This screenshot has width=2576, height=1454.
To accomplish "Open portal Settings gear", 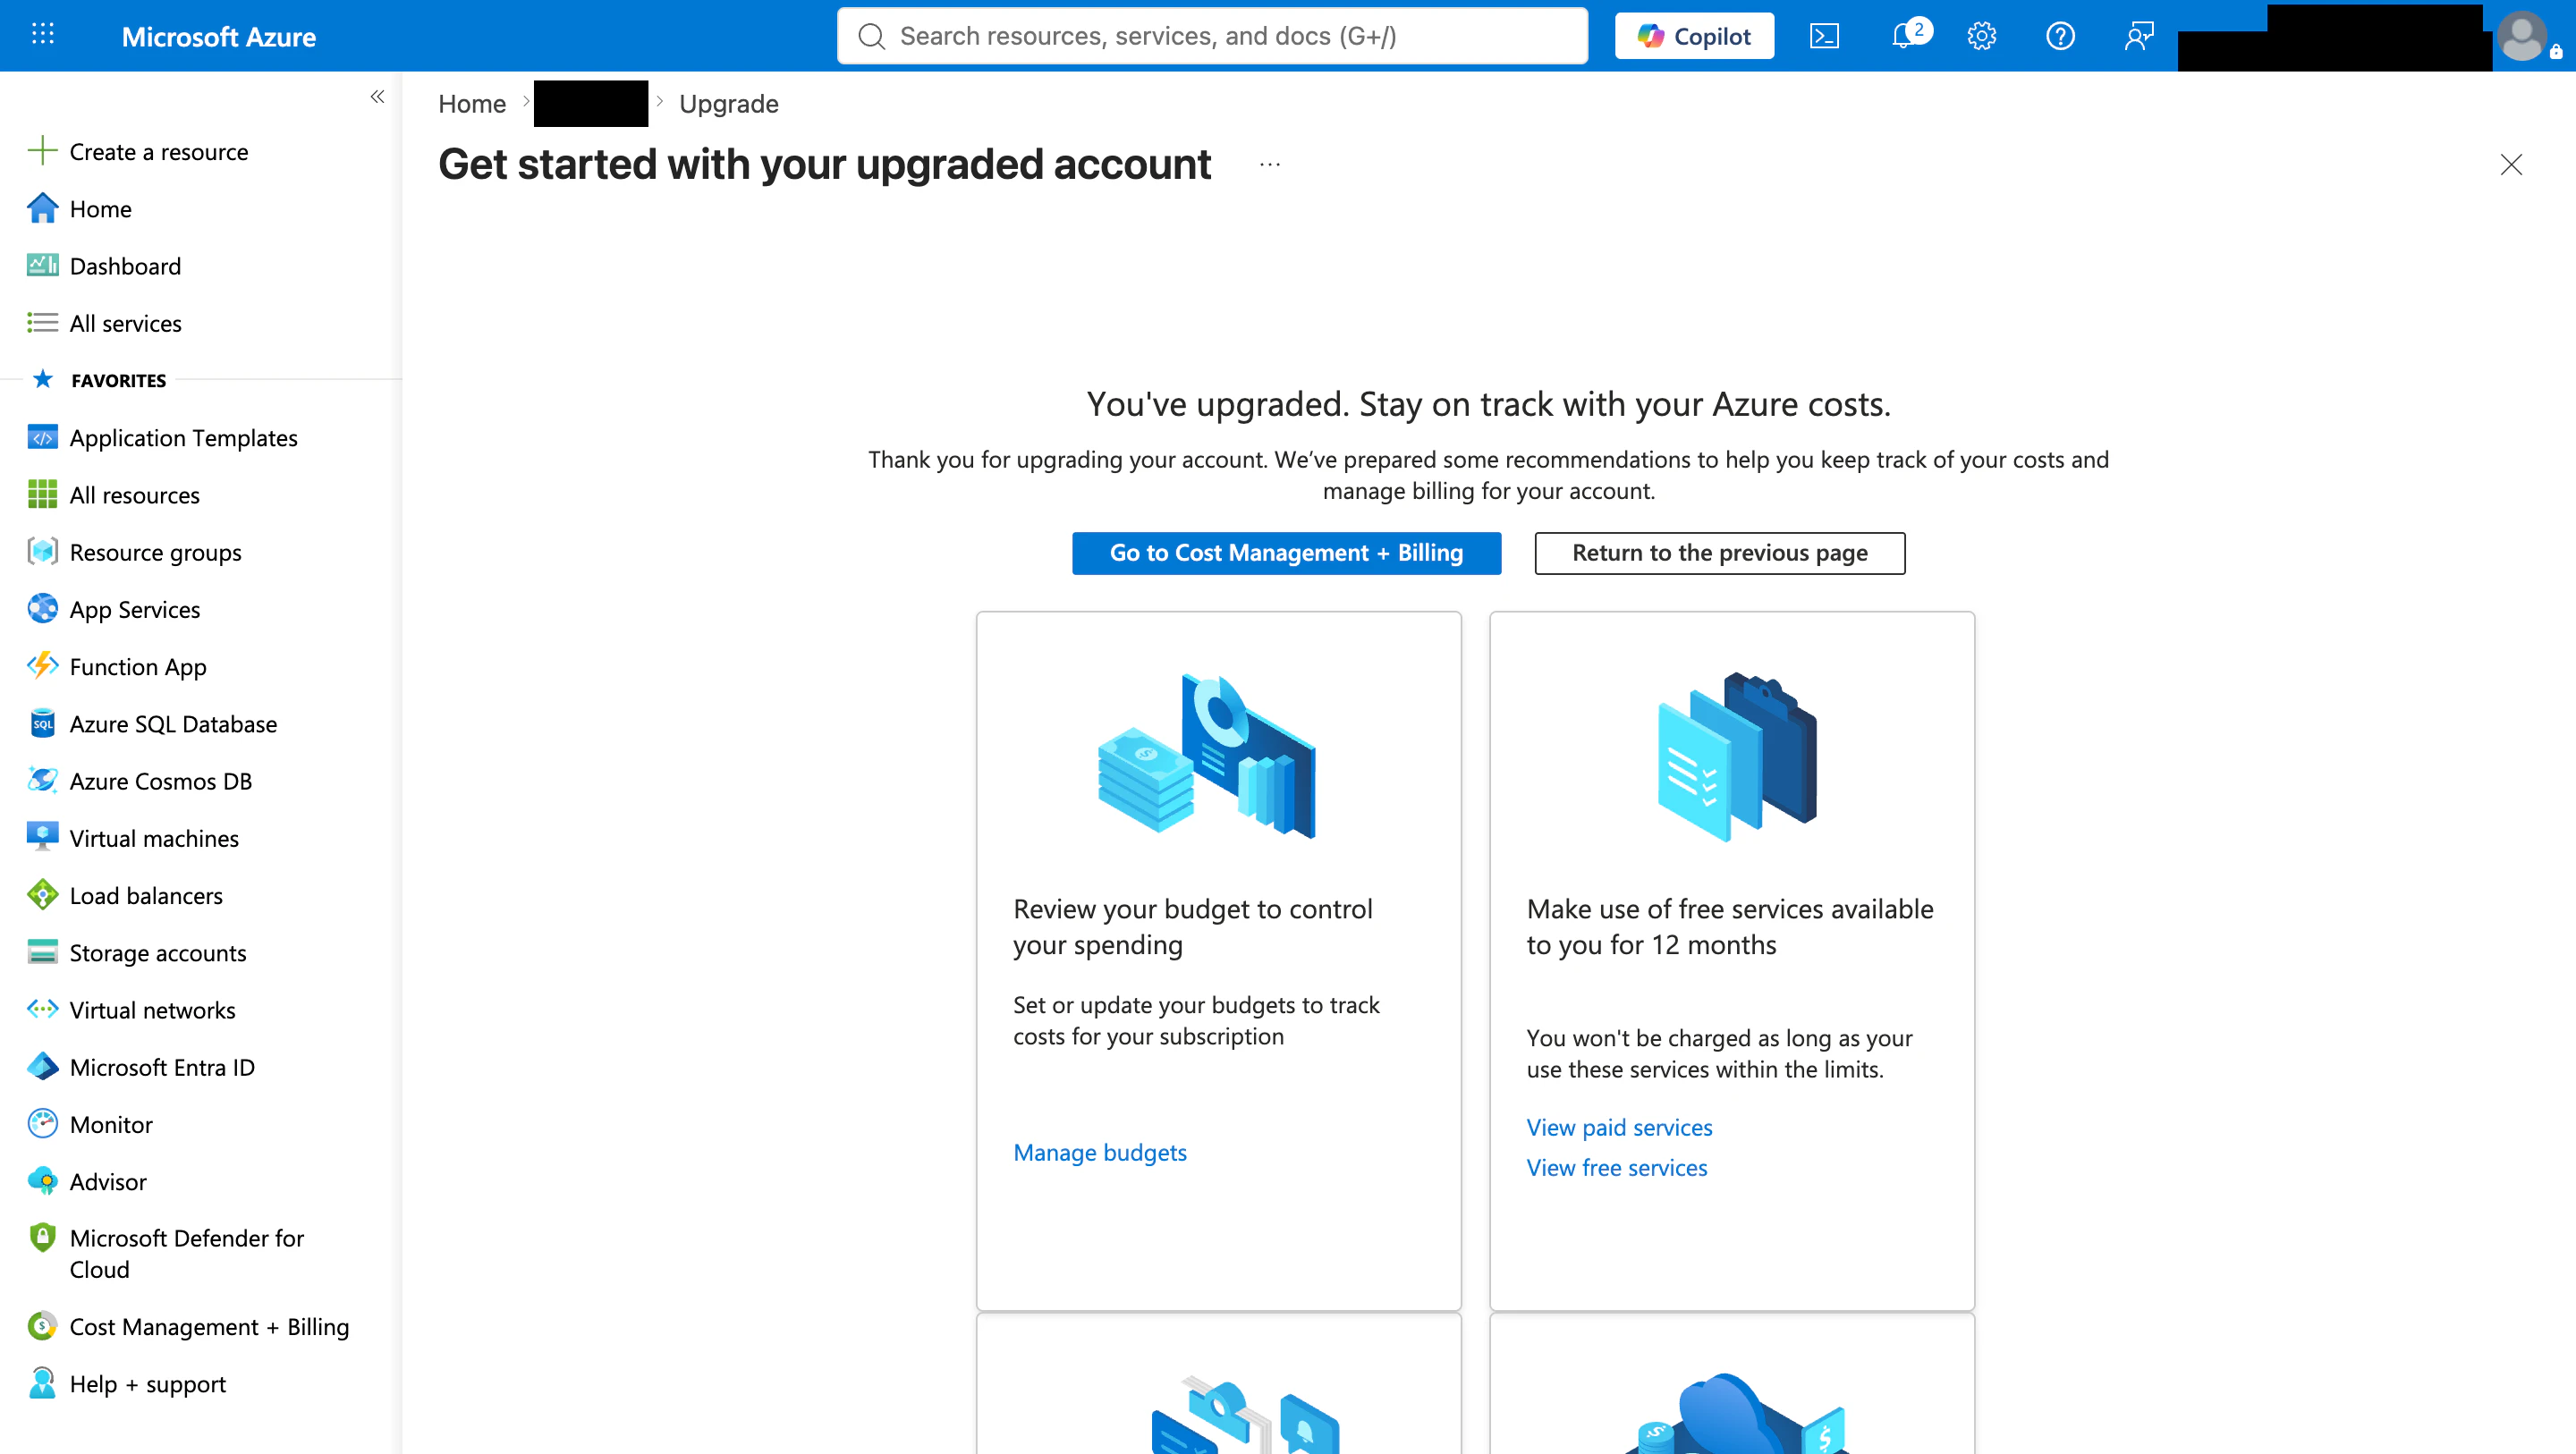I will tap(1981, 36).
